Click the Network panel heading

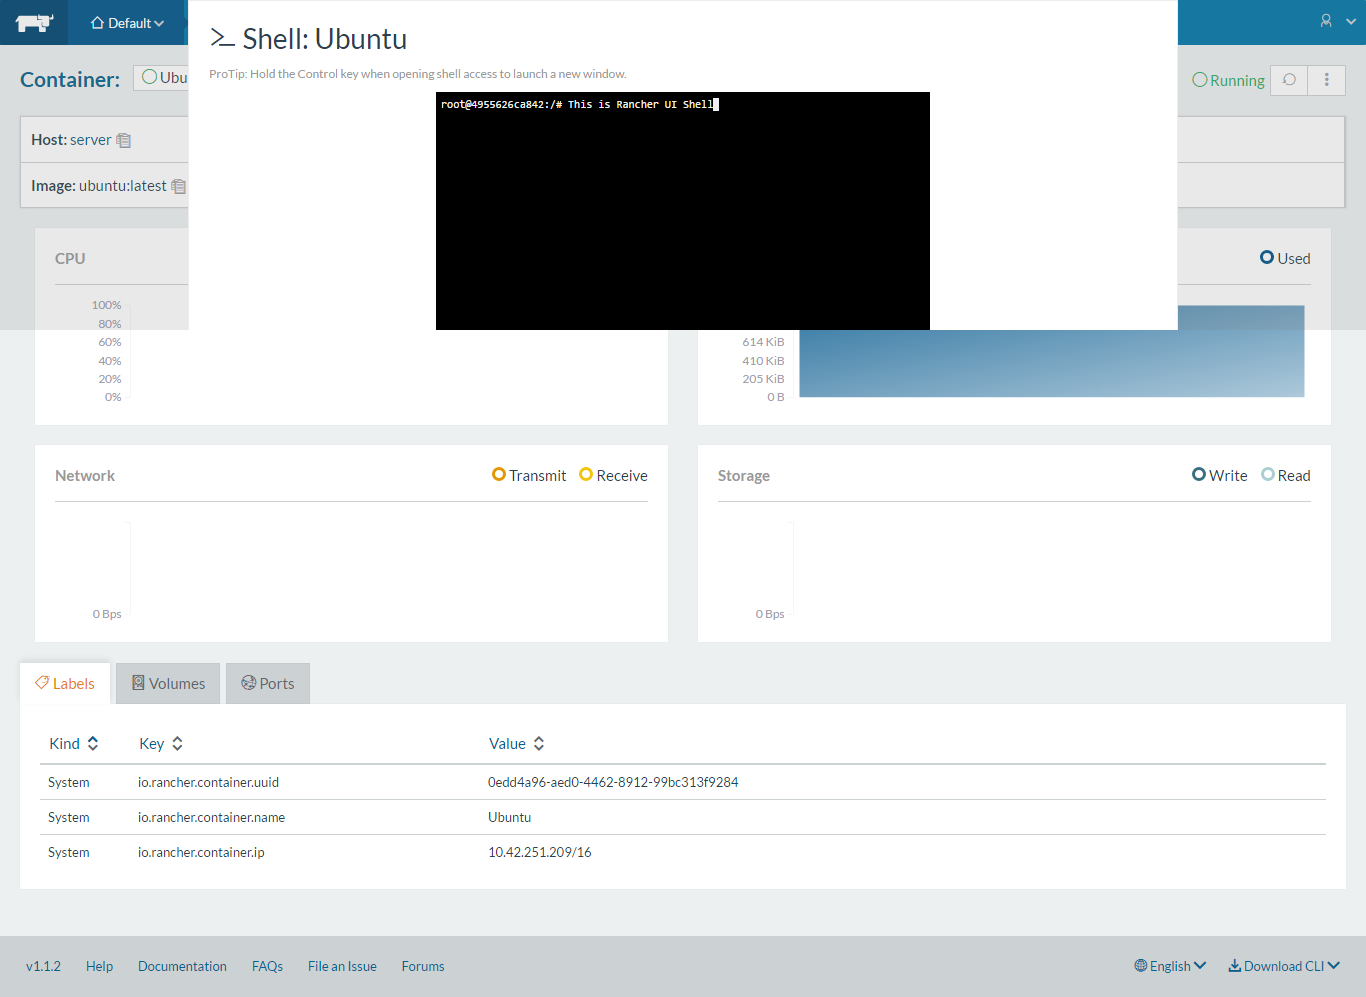click(85, 475)
